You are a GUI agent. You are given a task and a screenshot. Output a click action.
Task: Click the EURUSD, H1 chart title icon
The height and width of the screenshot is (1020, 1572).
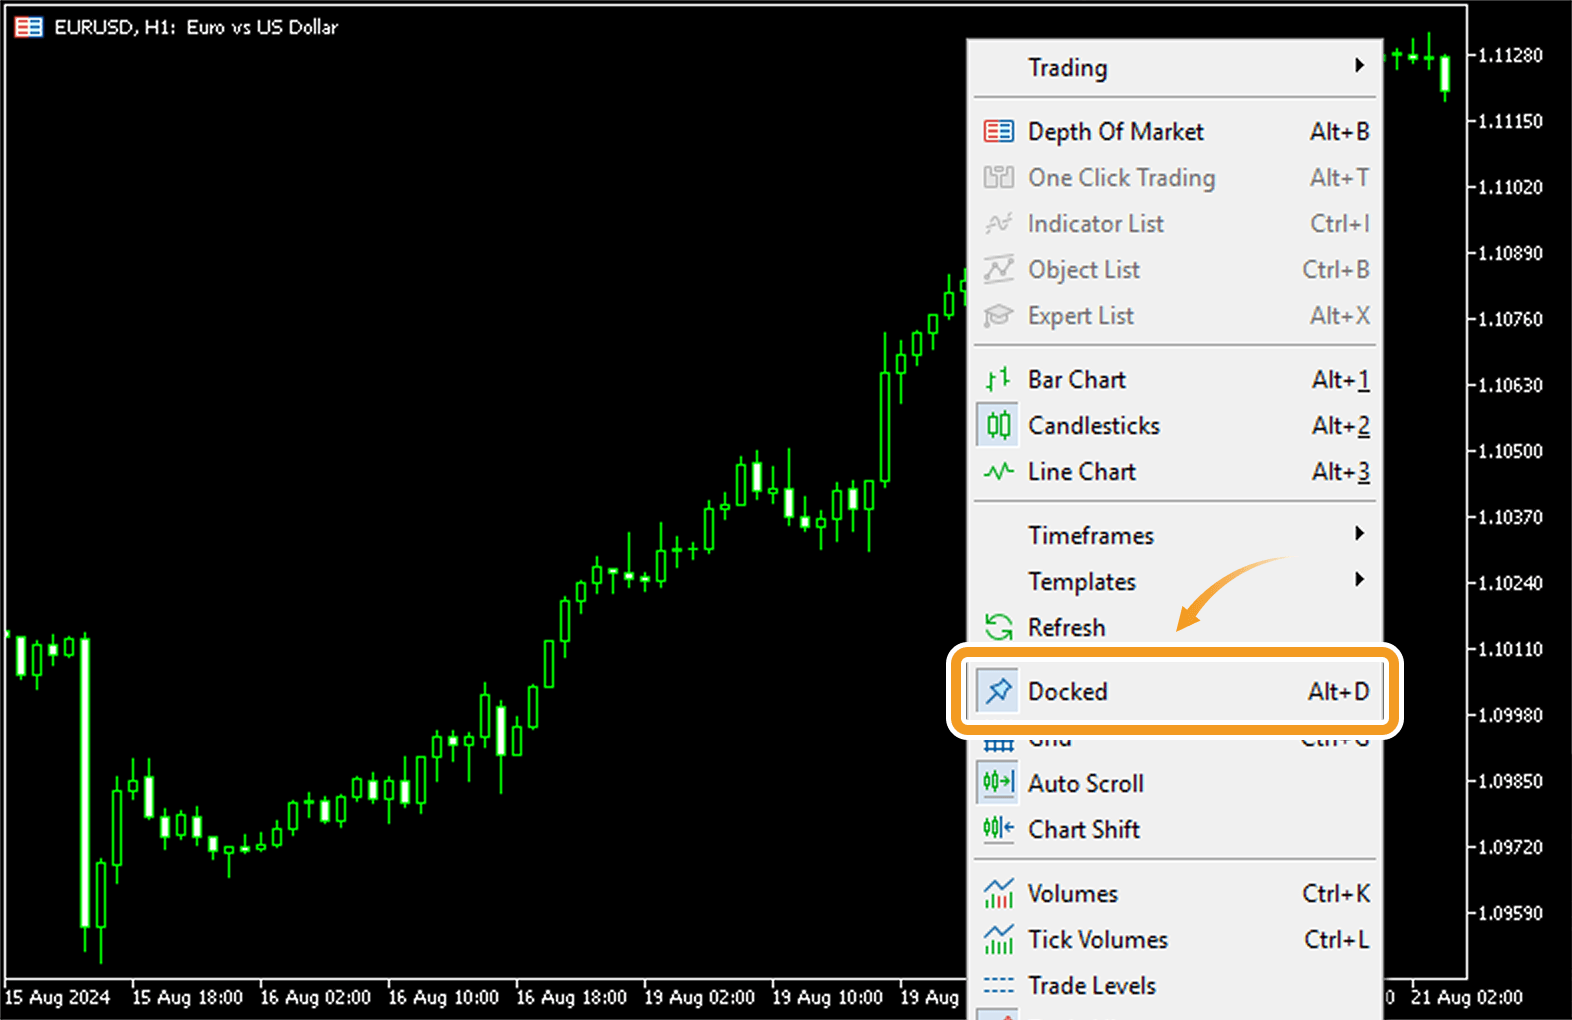click(x=29, y=27)
